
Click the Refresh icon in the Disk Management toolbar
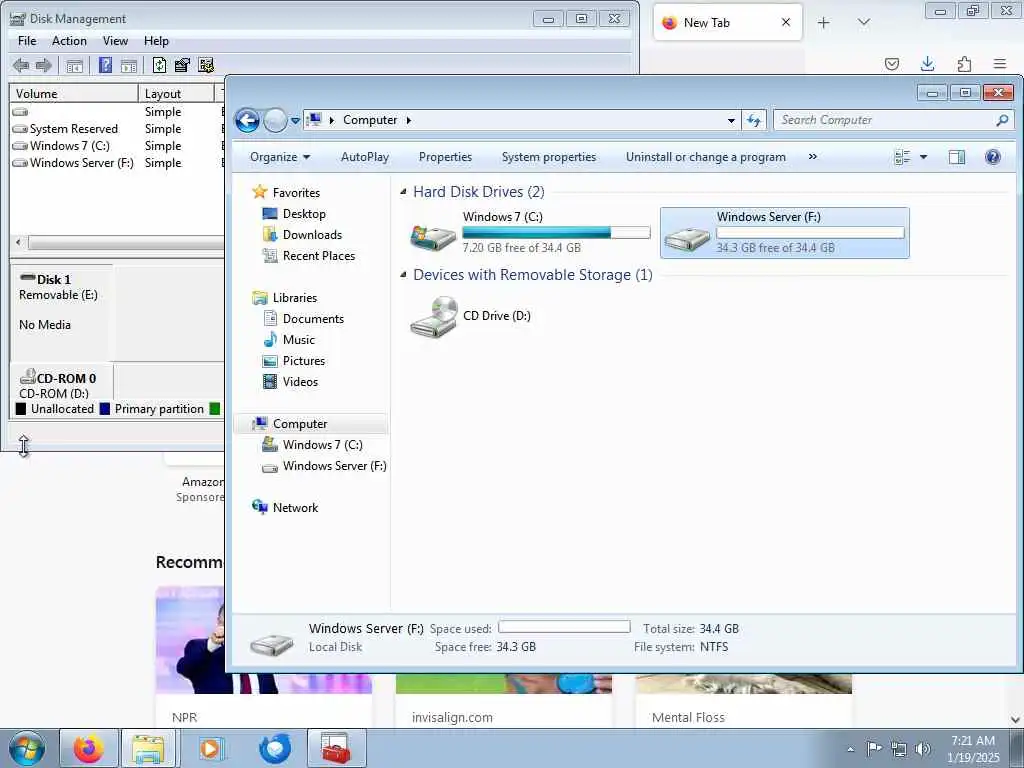(x=159, y=65)
